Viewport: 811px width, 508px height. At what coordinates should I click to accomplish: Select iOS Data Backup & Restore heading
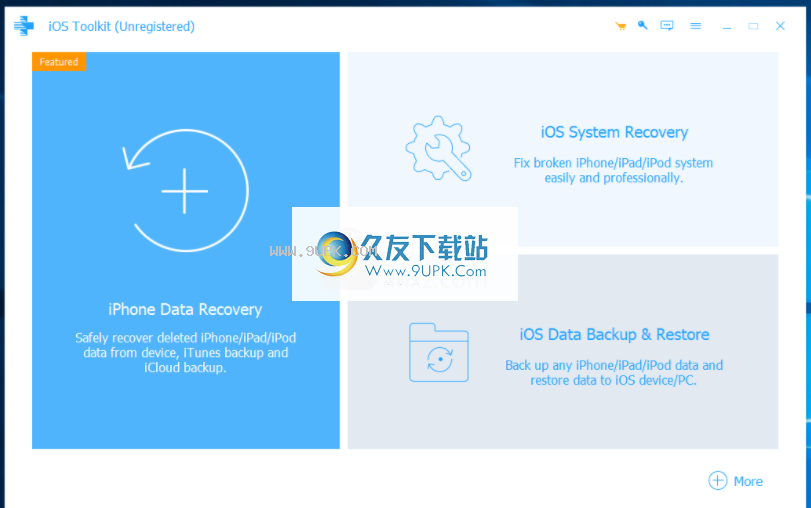(x=614, y=335)
